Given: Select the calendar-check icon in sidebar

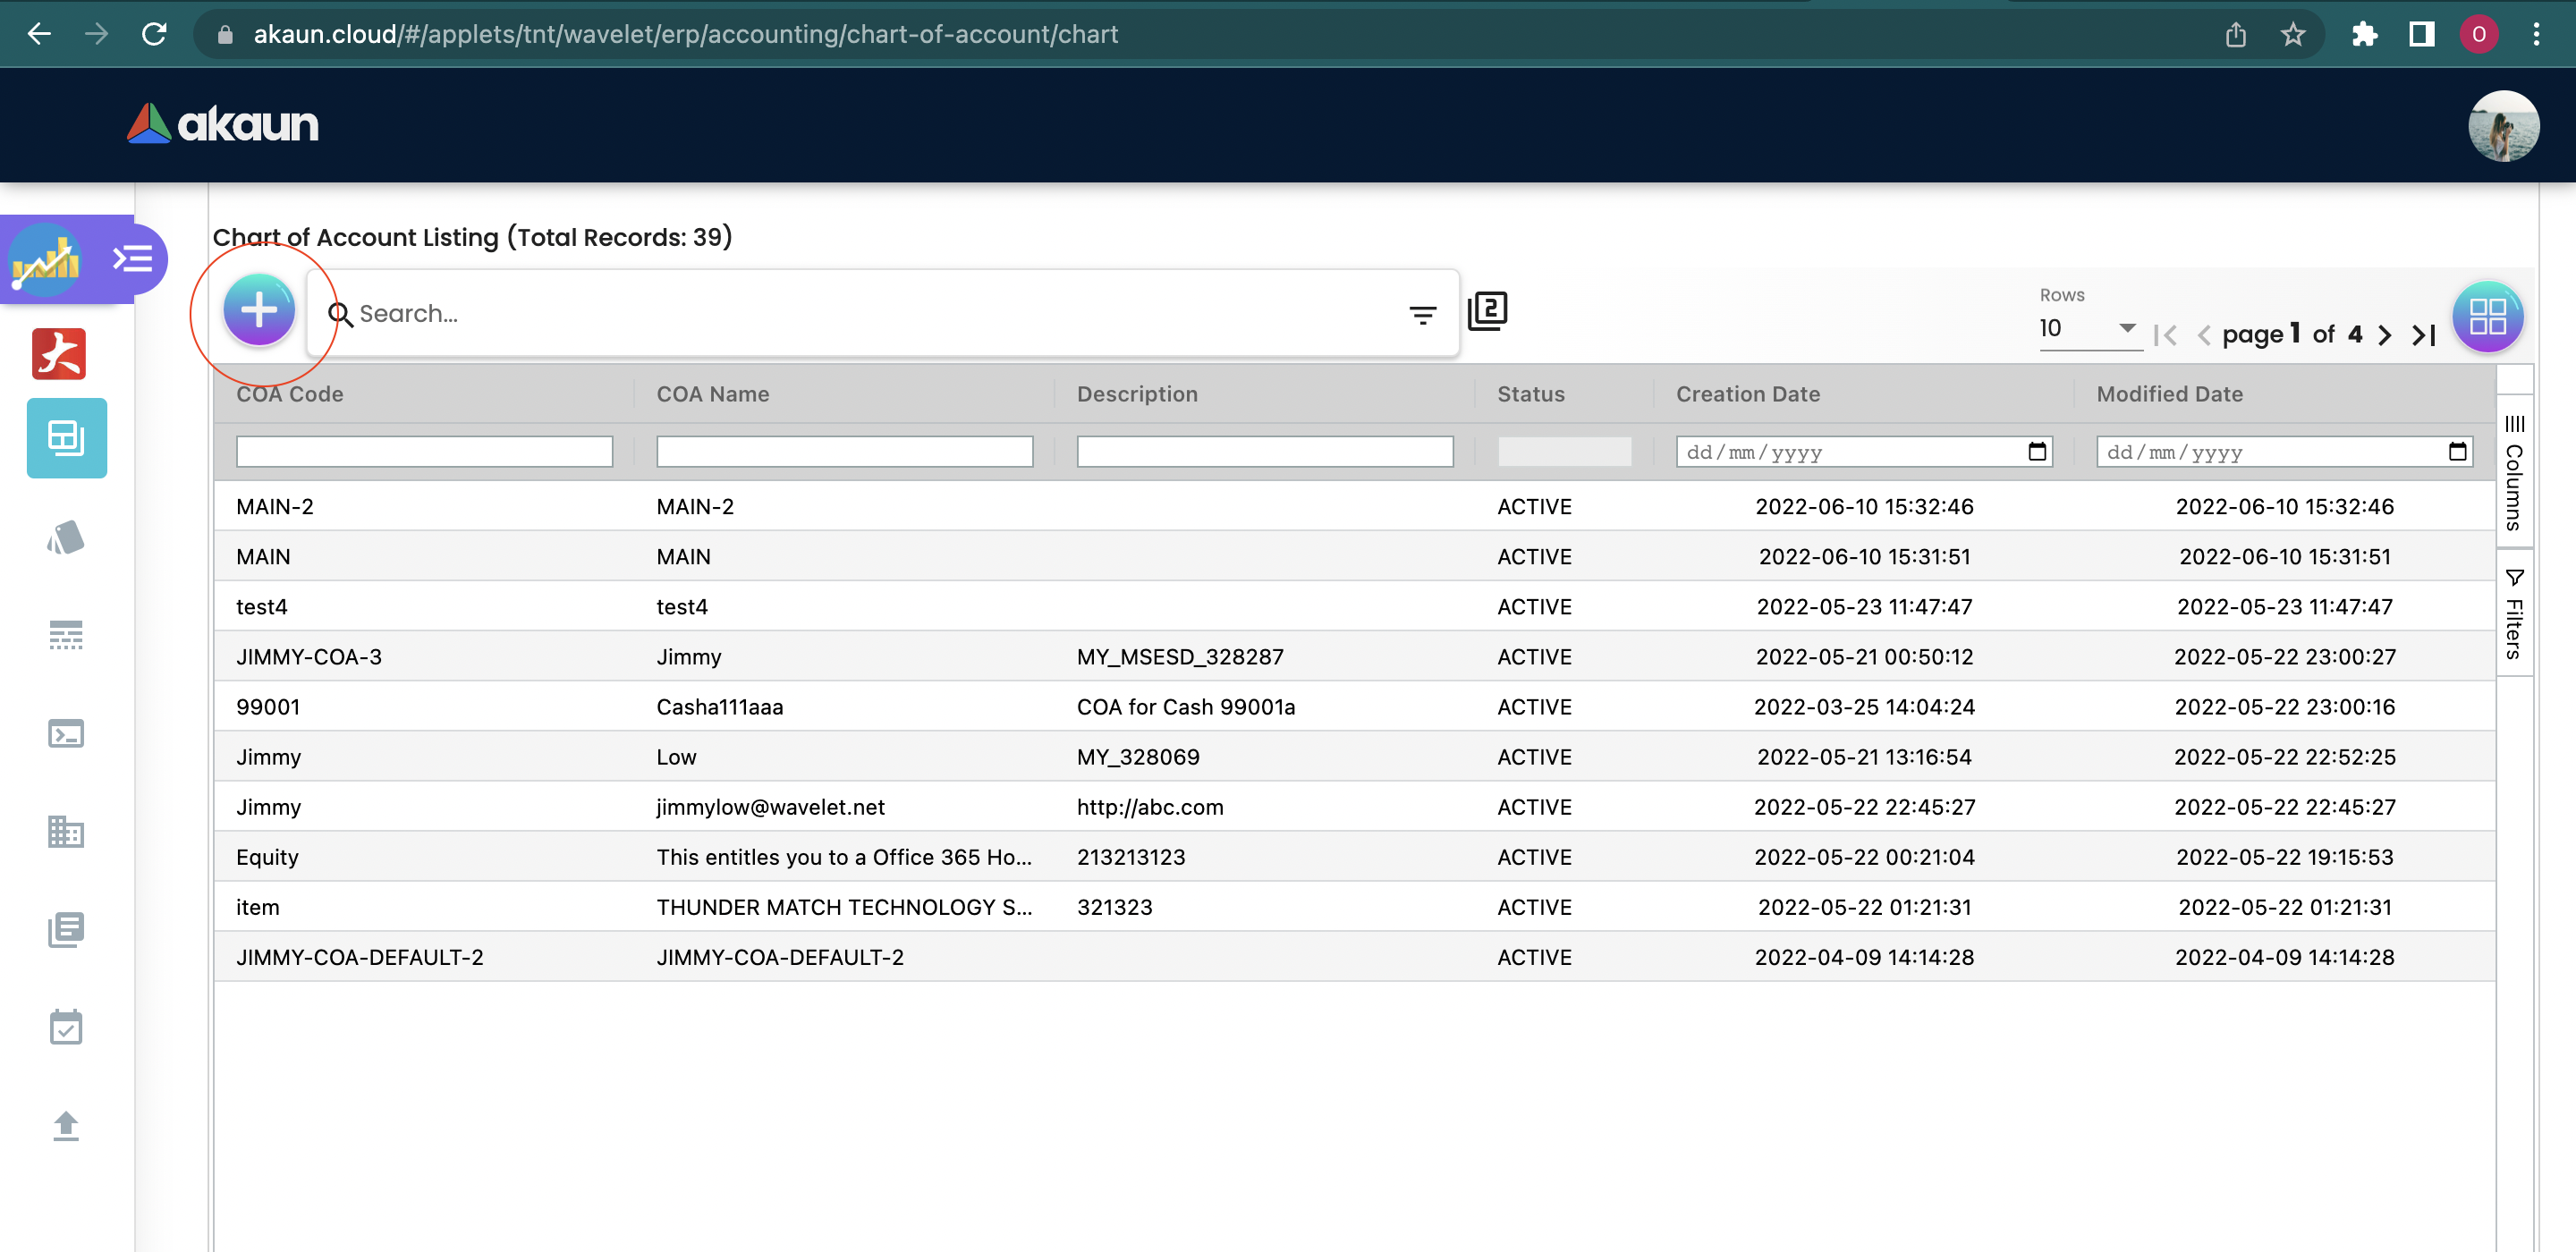Looking at the screenshot, I should click(x=66, y=1027).
